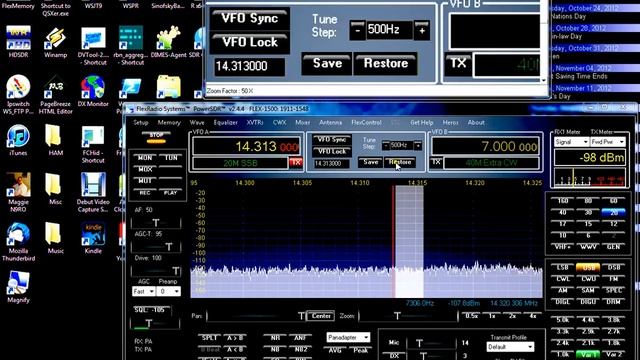Click the Center pan button

[321, 316]
